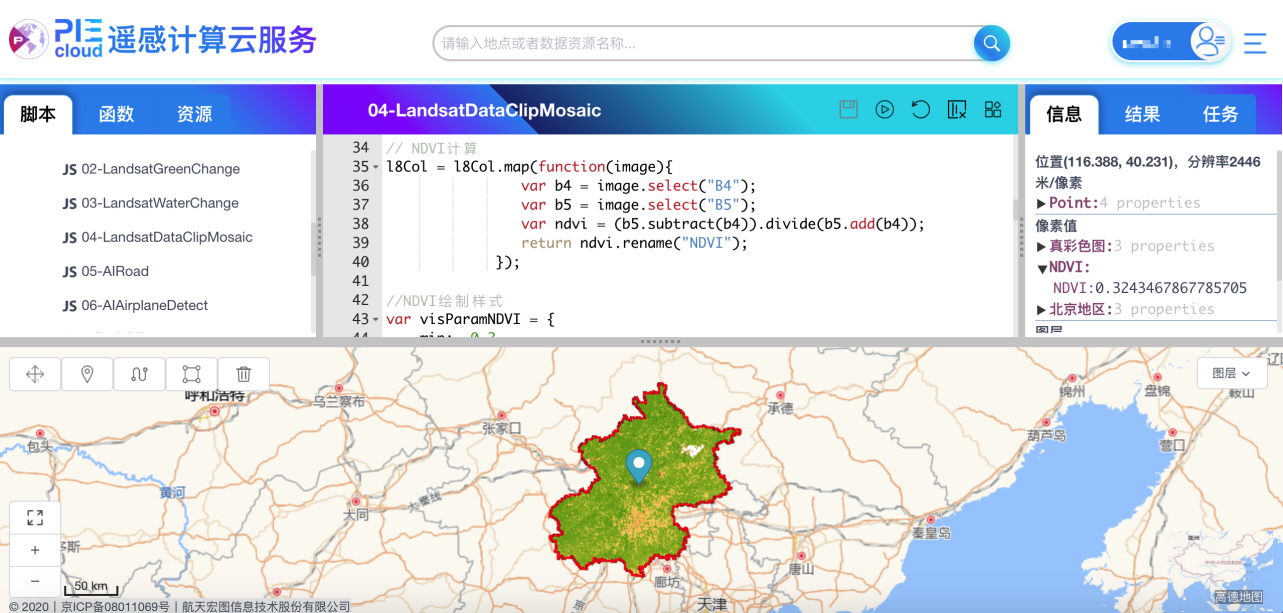Expand the 真彩色图 properties
1283x613 pixels.
pos(1040,245)
